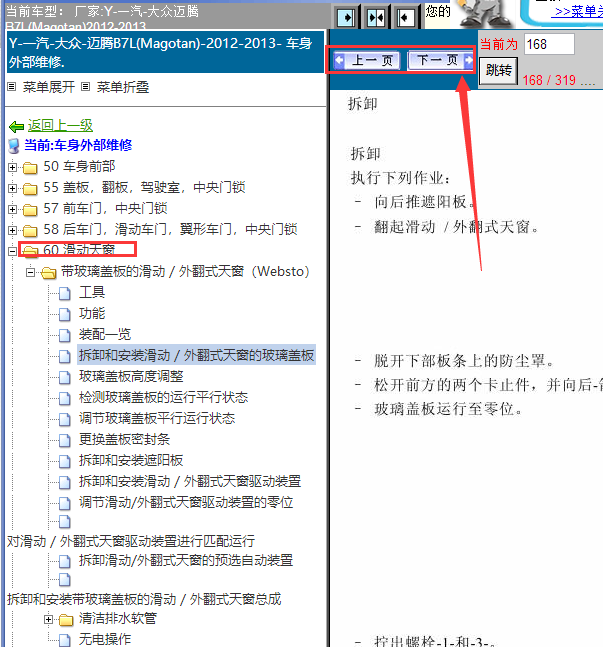Screen dimensions: 603x647
Task: Expand the 55 盖板，翻板，驾驶室 node
Action: coord(12,189)
